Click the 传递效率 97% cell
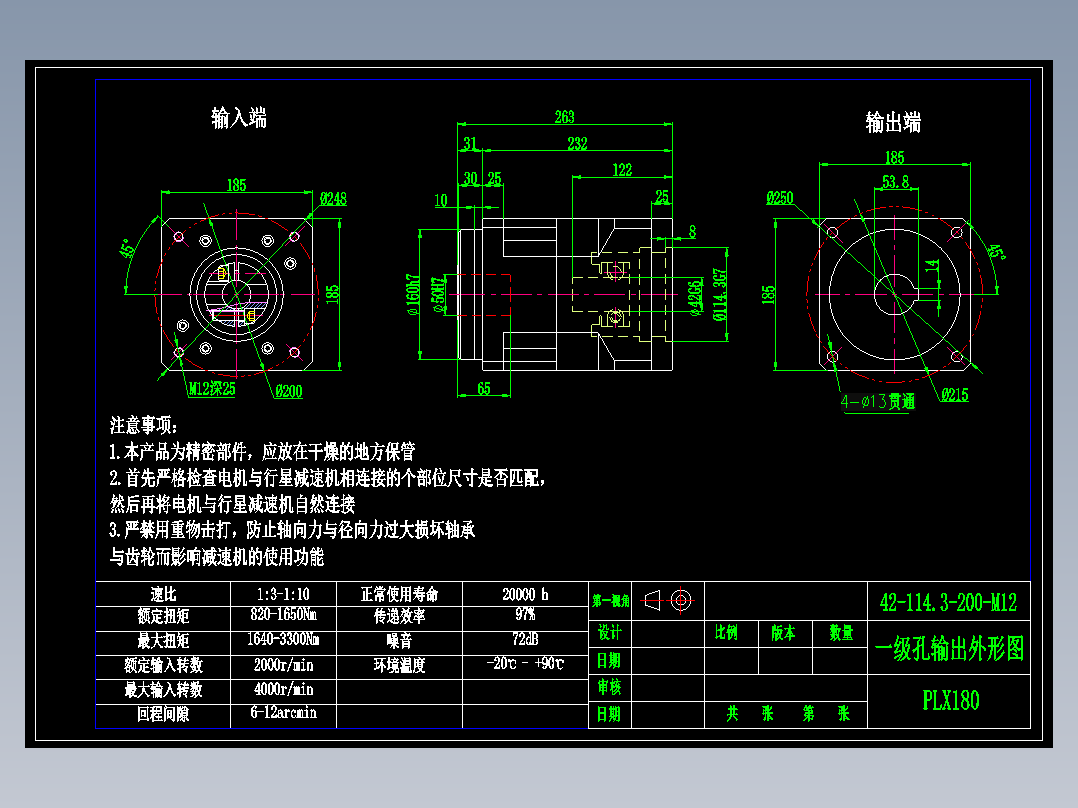Screen dimensions: 1078x808 pyautogui.click(x=525, y=618)
